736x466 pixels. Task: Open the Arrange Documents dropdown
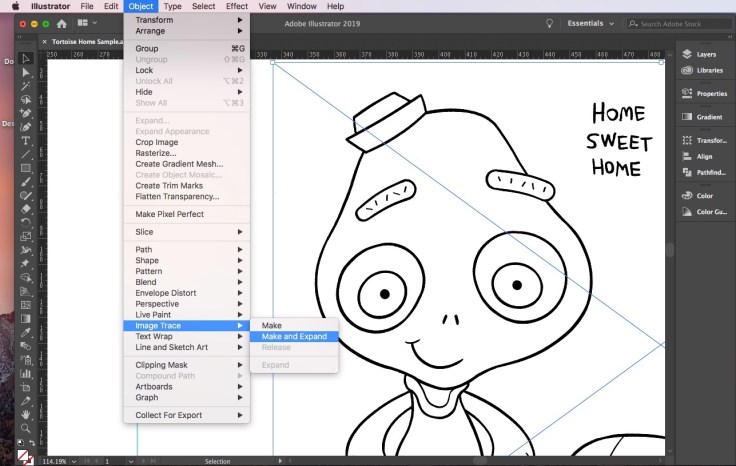tap(86, 23)
